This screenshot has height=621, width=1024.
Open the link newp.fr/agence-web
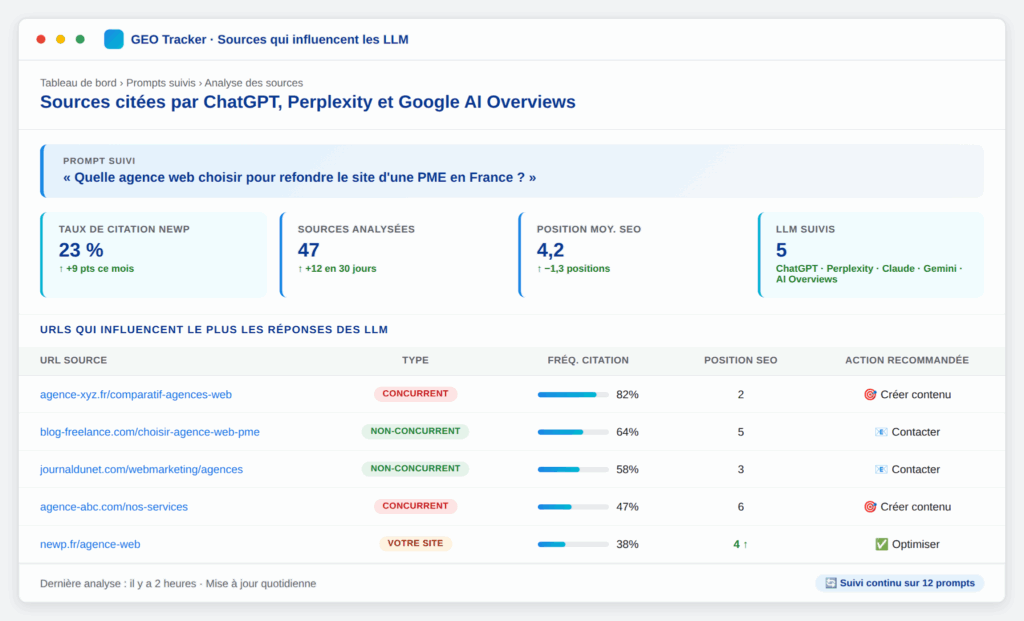[x=90, y=544]
